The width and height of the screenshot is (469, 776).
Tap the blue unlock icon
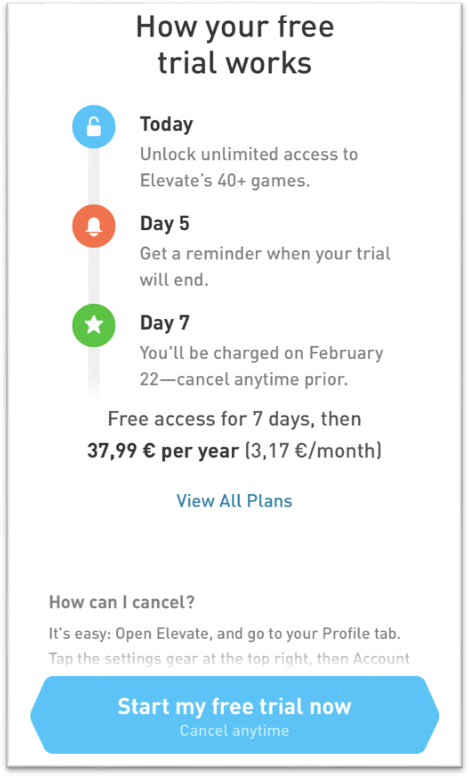coord(94,127)
